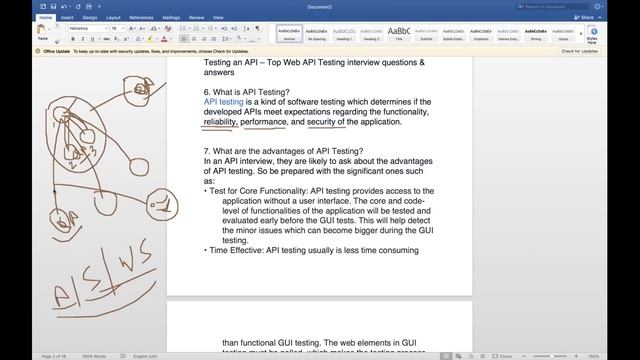This screenshot has height=360, width=640.
Task: Apply the Normal style
Action: coord(289,34)
